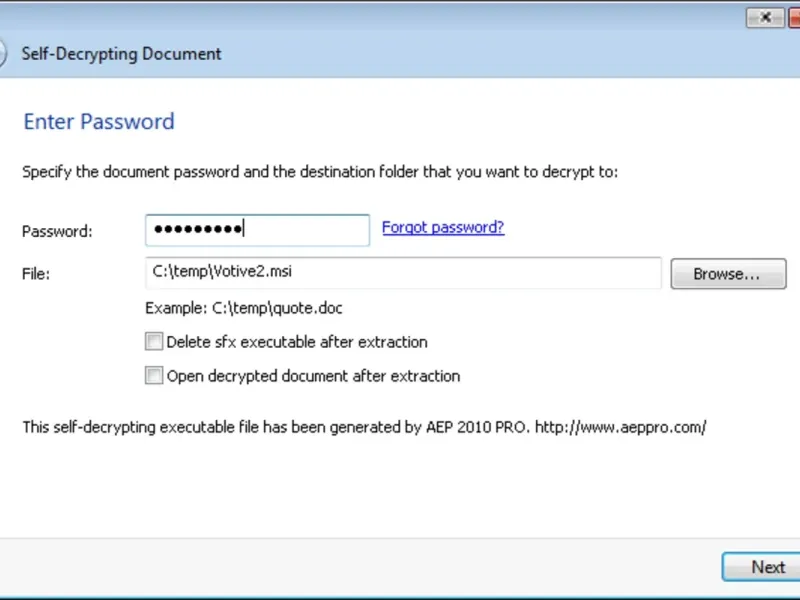The height and width of the screenshot is (600, 800).
Task: Click the Browse... button
Action: [x=728, y=274]
